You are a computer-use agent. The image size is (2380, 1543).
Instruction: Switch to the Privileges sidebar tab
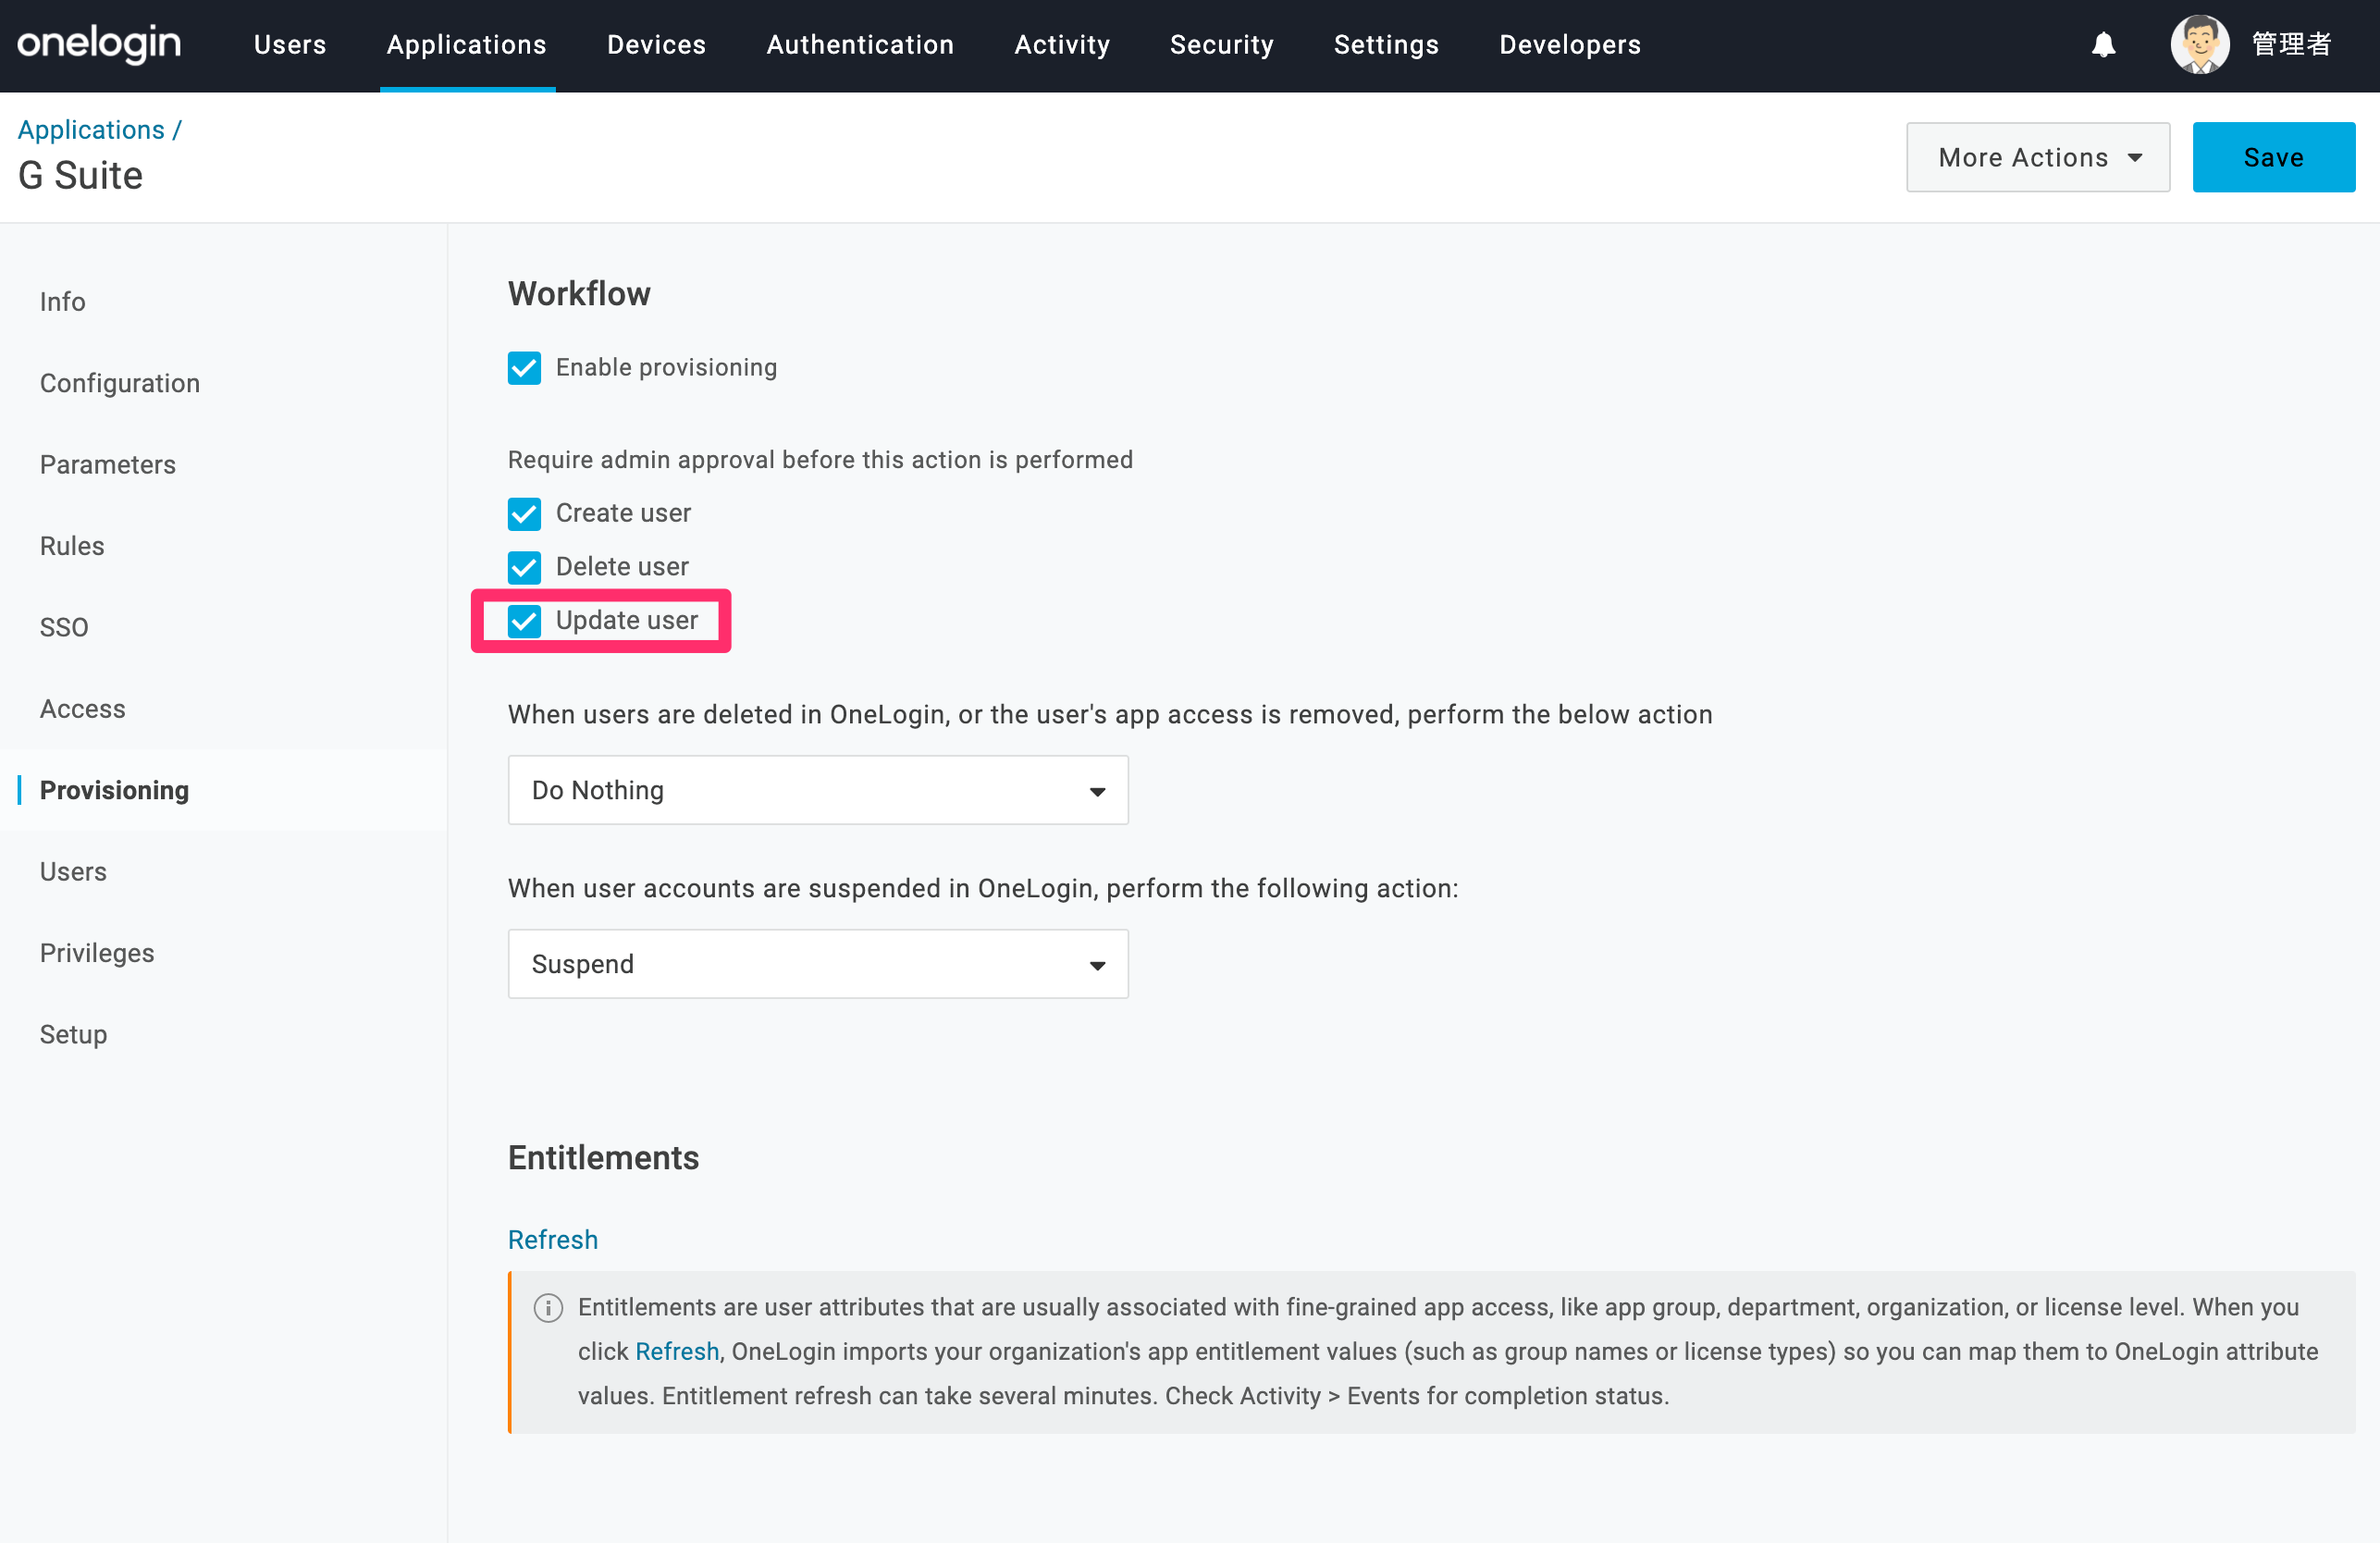tap(97, 953)
